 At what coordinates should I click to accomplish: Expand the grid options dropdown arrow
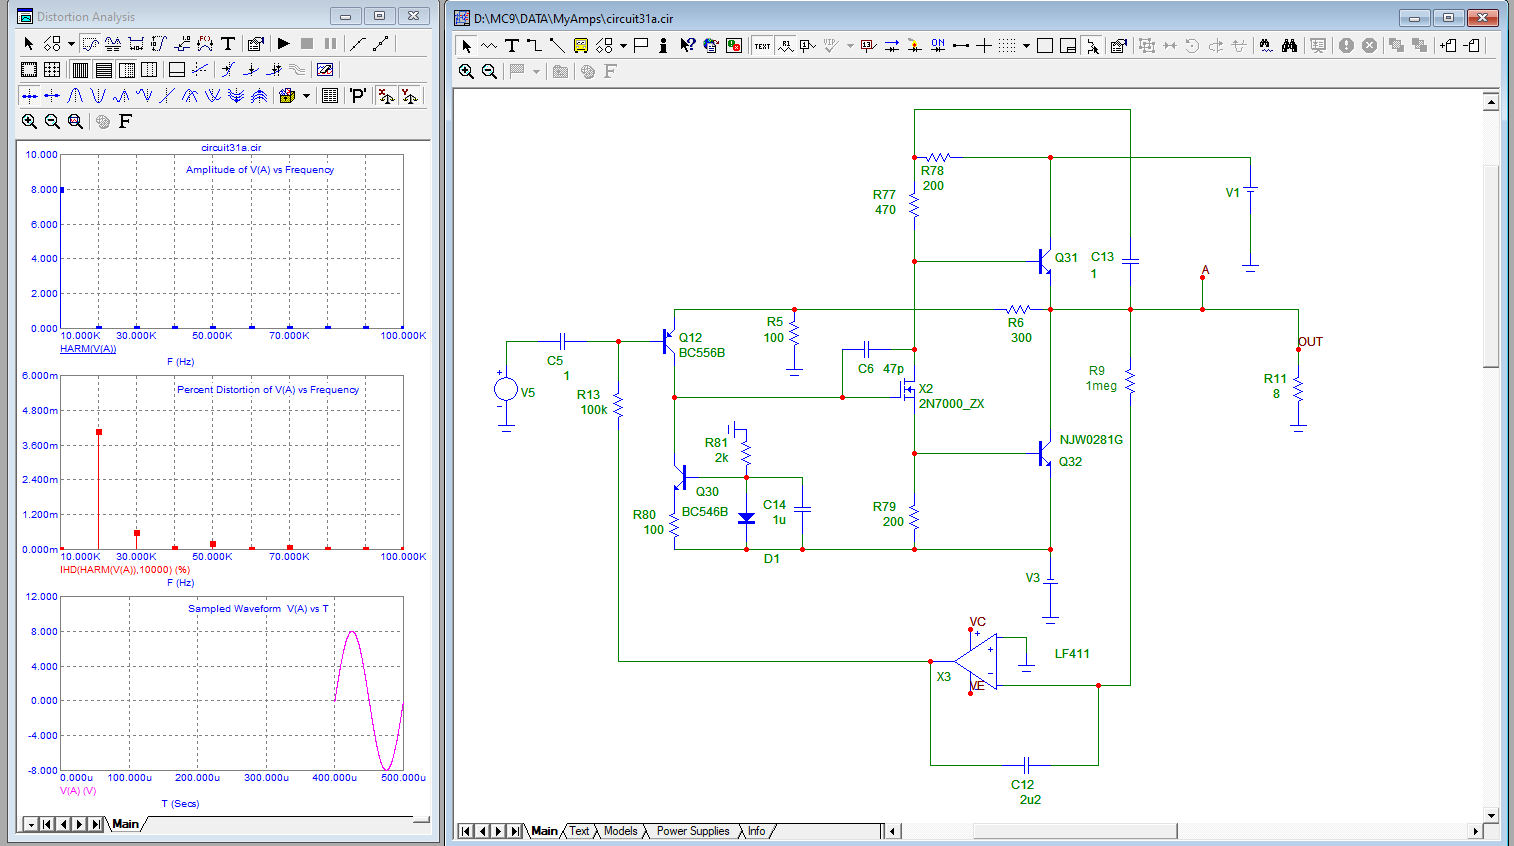click(x=1026, y=45)
